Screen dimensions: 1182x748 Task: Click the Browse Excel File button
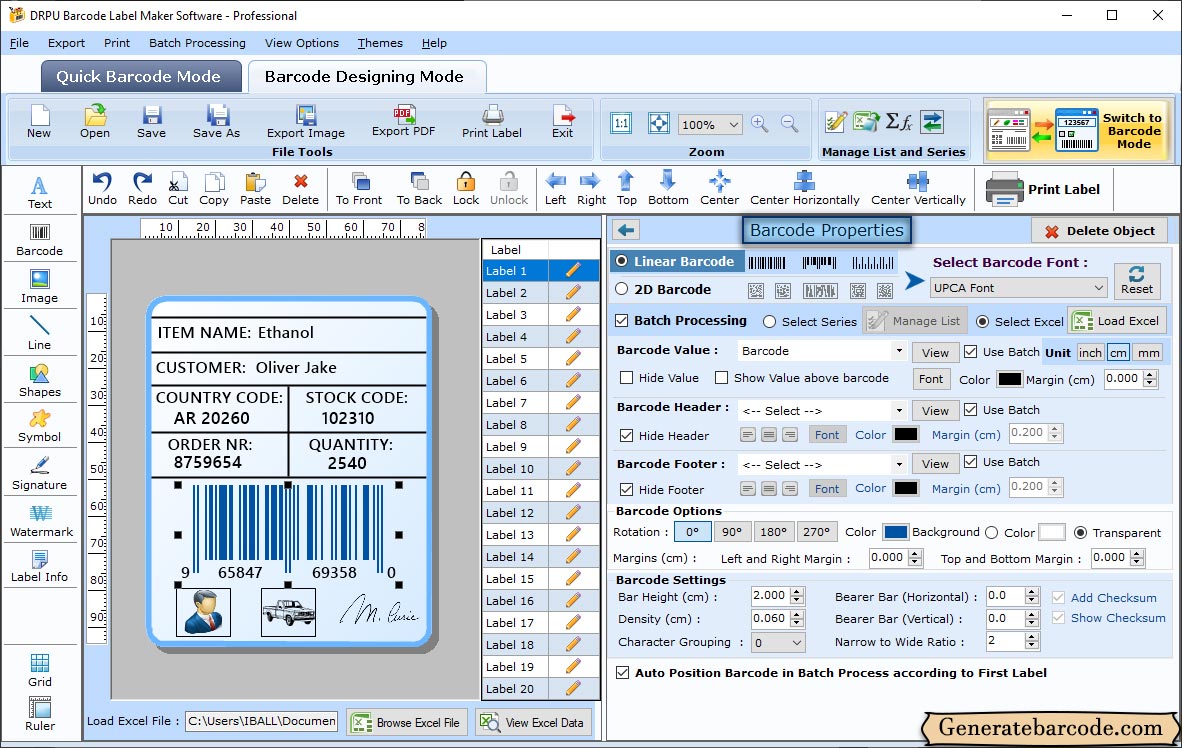tap(407, 722)
